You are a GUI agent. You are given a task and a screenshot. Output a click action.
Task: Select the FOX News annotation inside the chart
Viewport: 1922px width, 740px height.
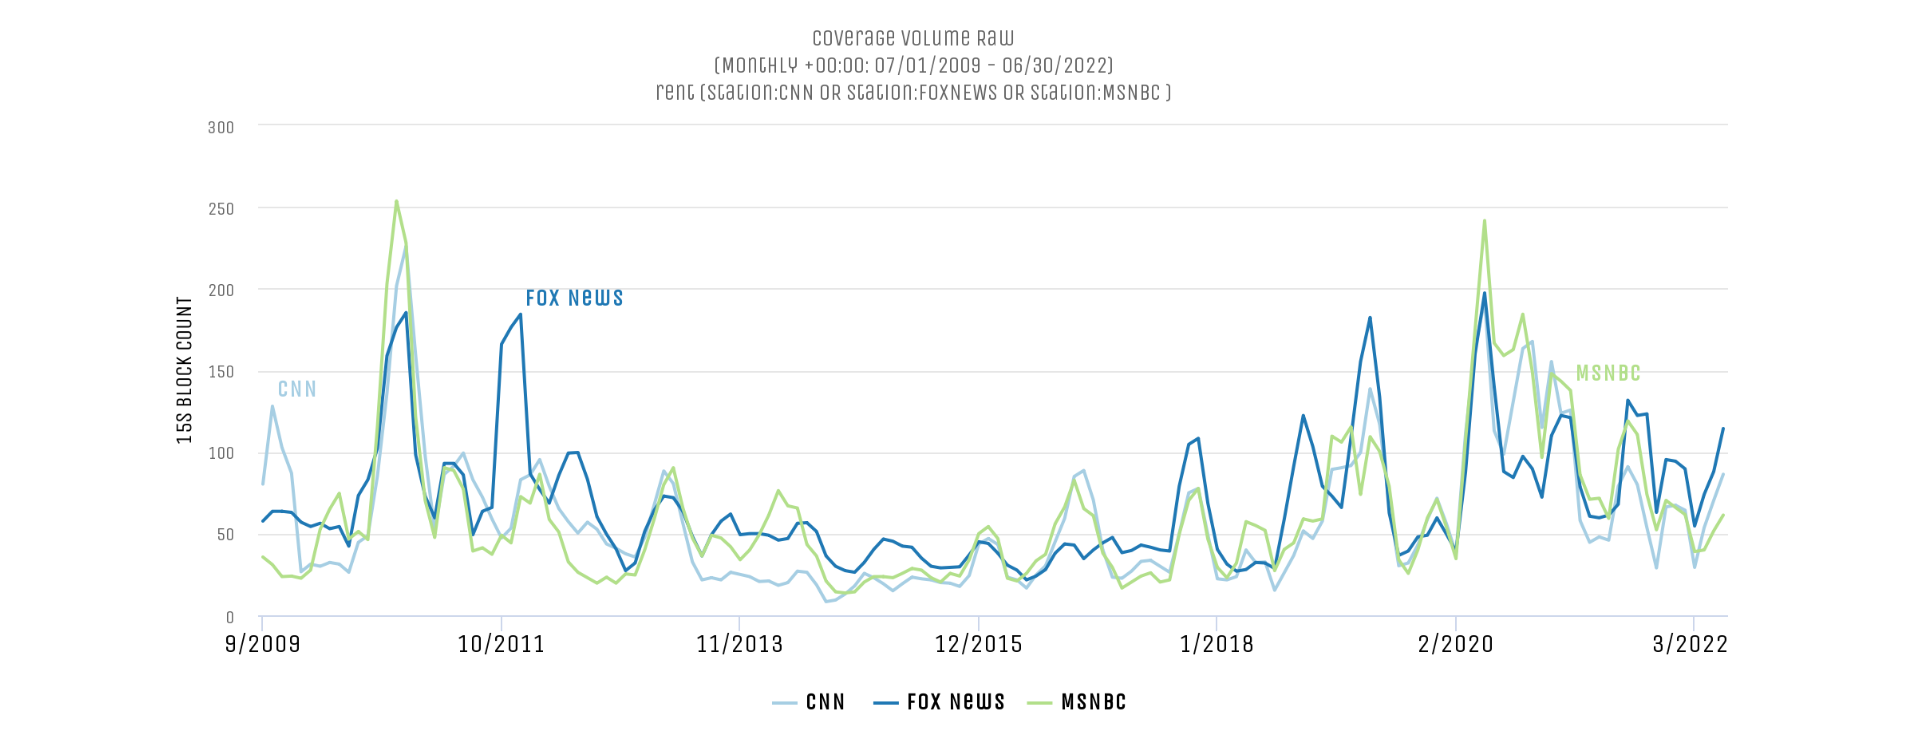tap(574, 298)
